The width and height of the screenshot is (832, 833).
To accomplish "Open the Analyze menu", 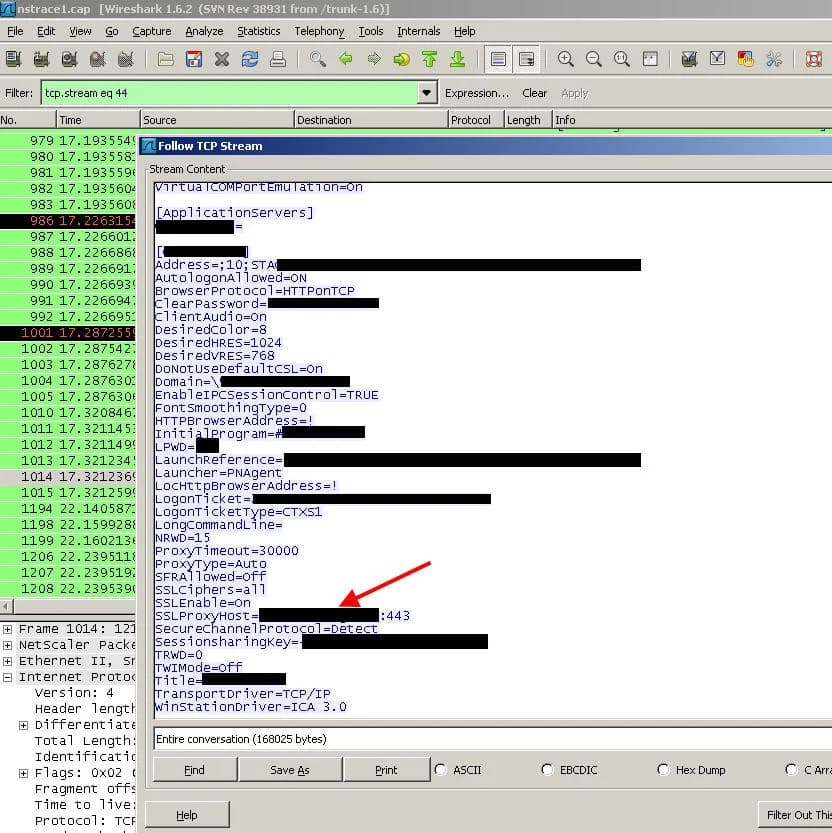I will pyautogui.click(x=204, y=31).
